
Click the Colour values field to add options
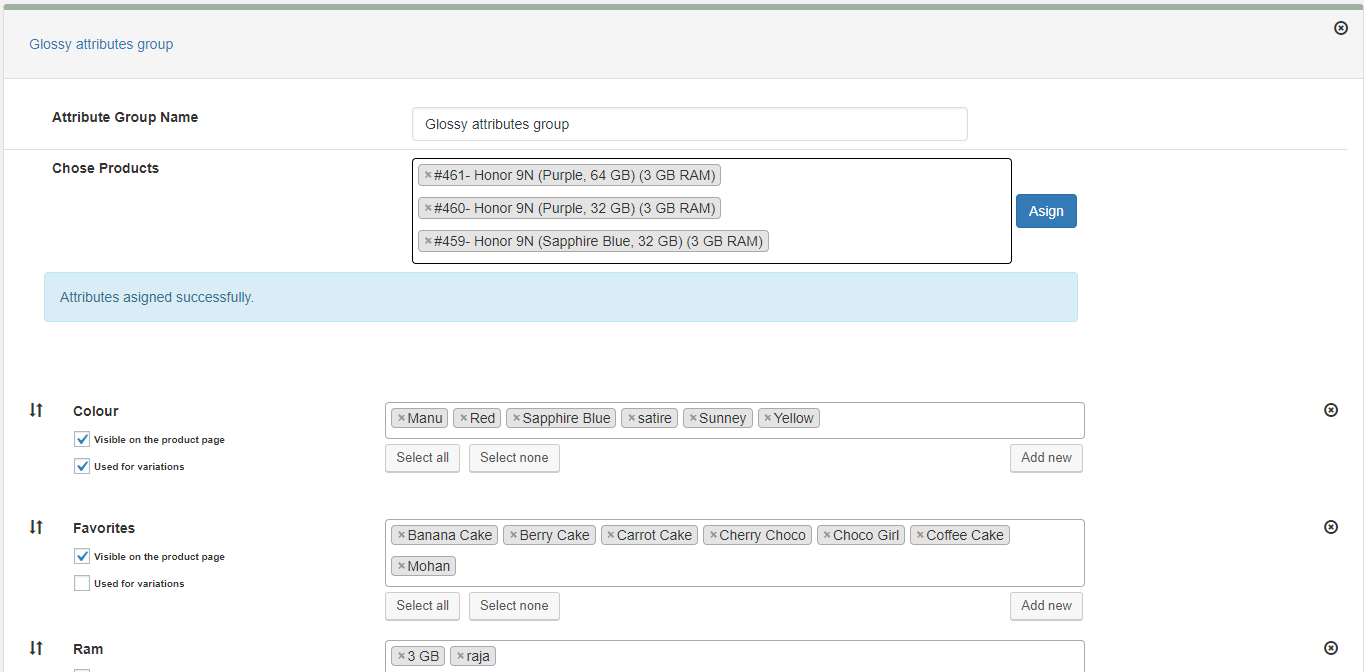[x=950, y=418]
